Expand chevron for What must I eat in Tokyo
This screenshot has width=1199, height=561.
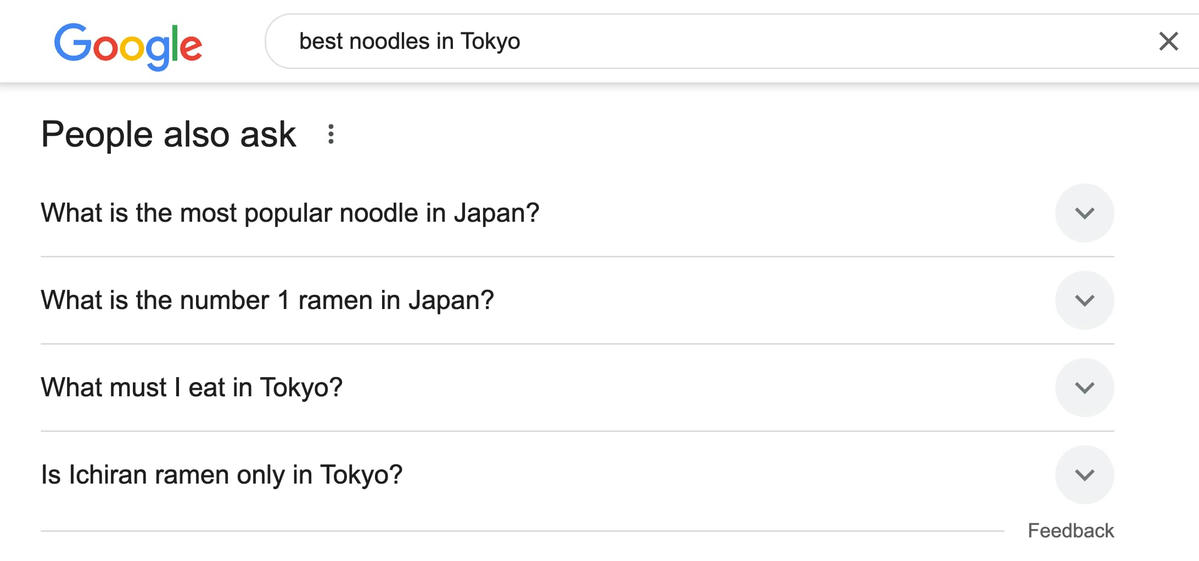(x=1084, y=387)
